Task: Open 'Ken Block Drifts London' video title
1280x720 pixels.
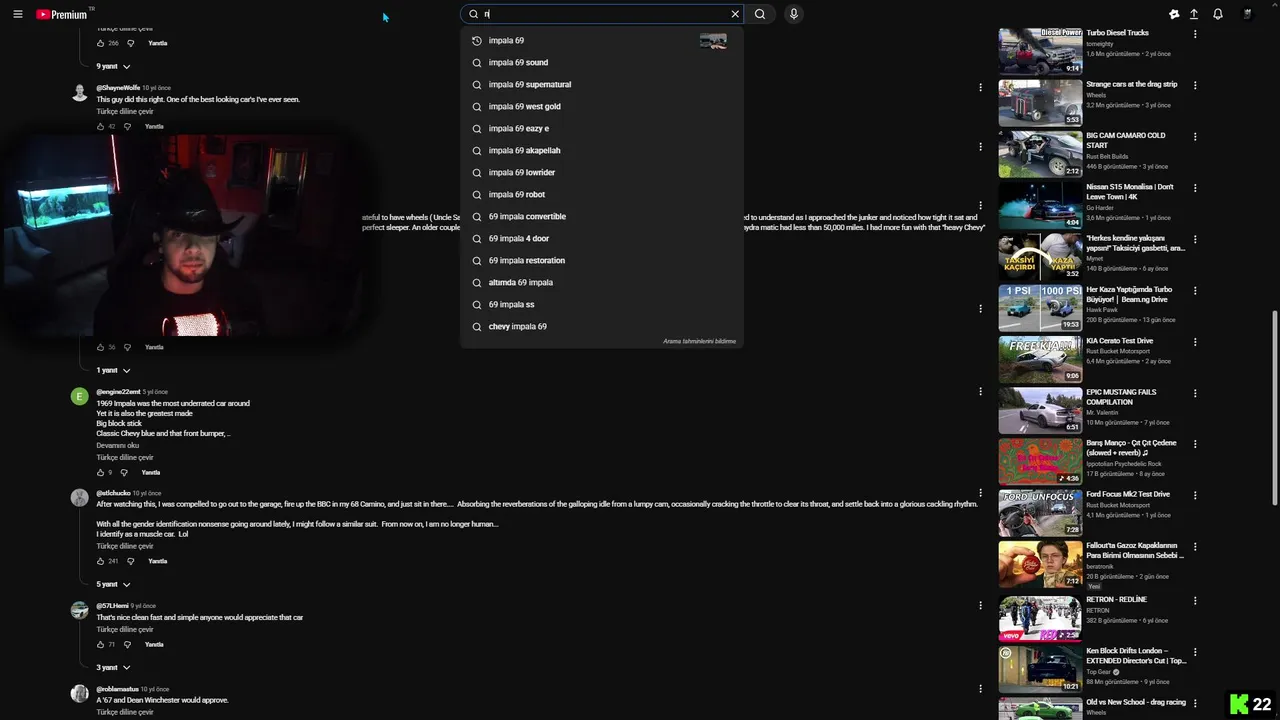Action: pyautogui.click(x=1136, y=656)
